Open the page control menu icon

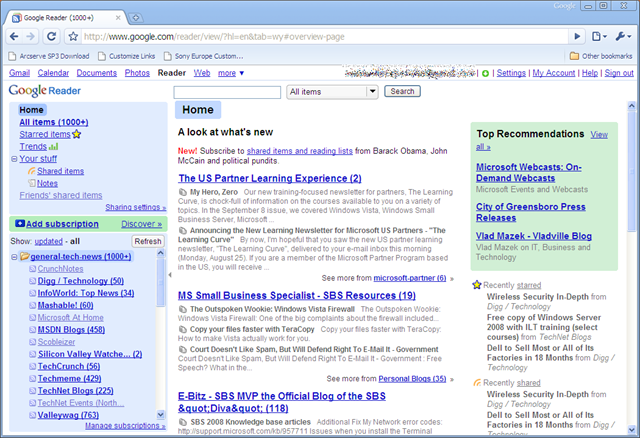pos(599,37)
